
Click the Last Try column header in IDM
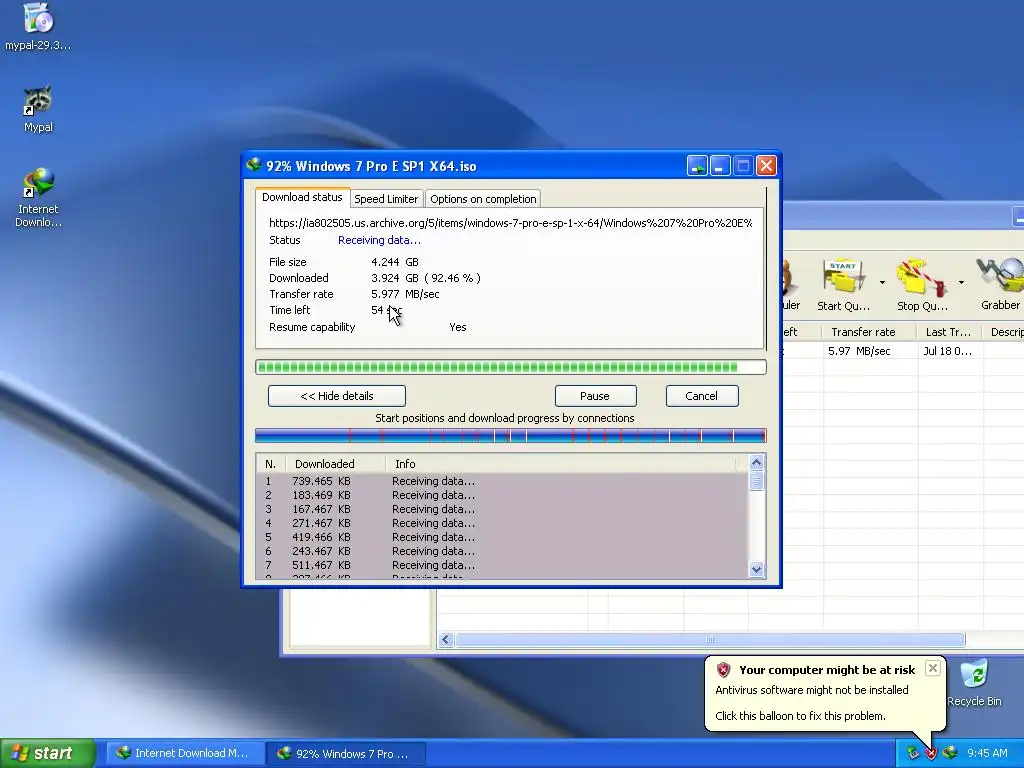pos(949,332)
